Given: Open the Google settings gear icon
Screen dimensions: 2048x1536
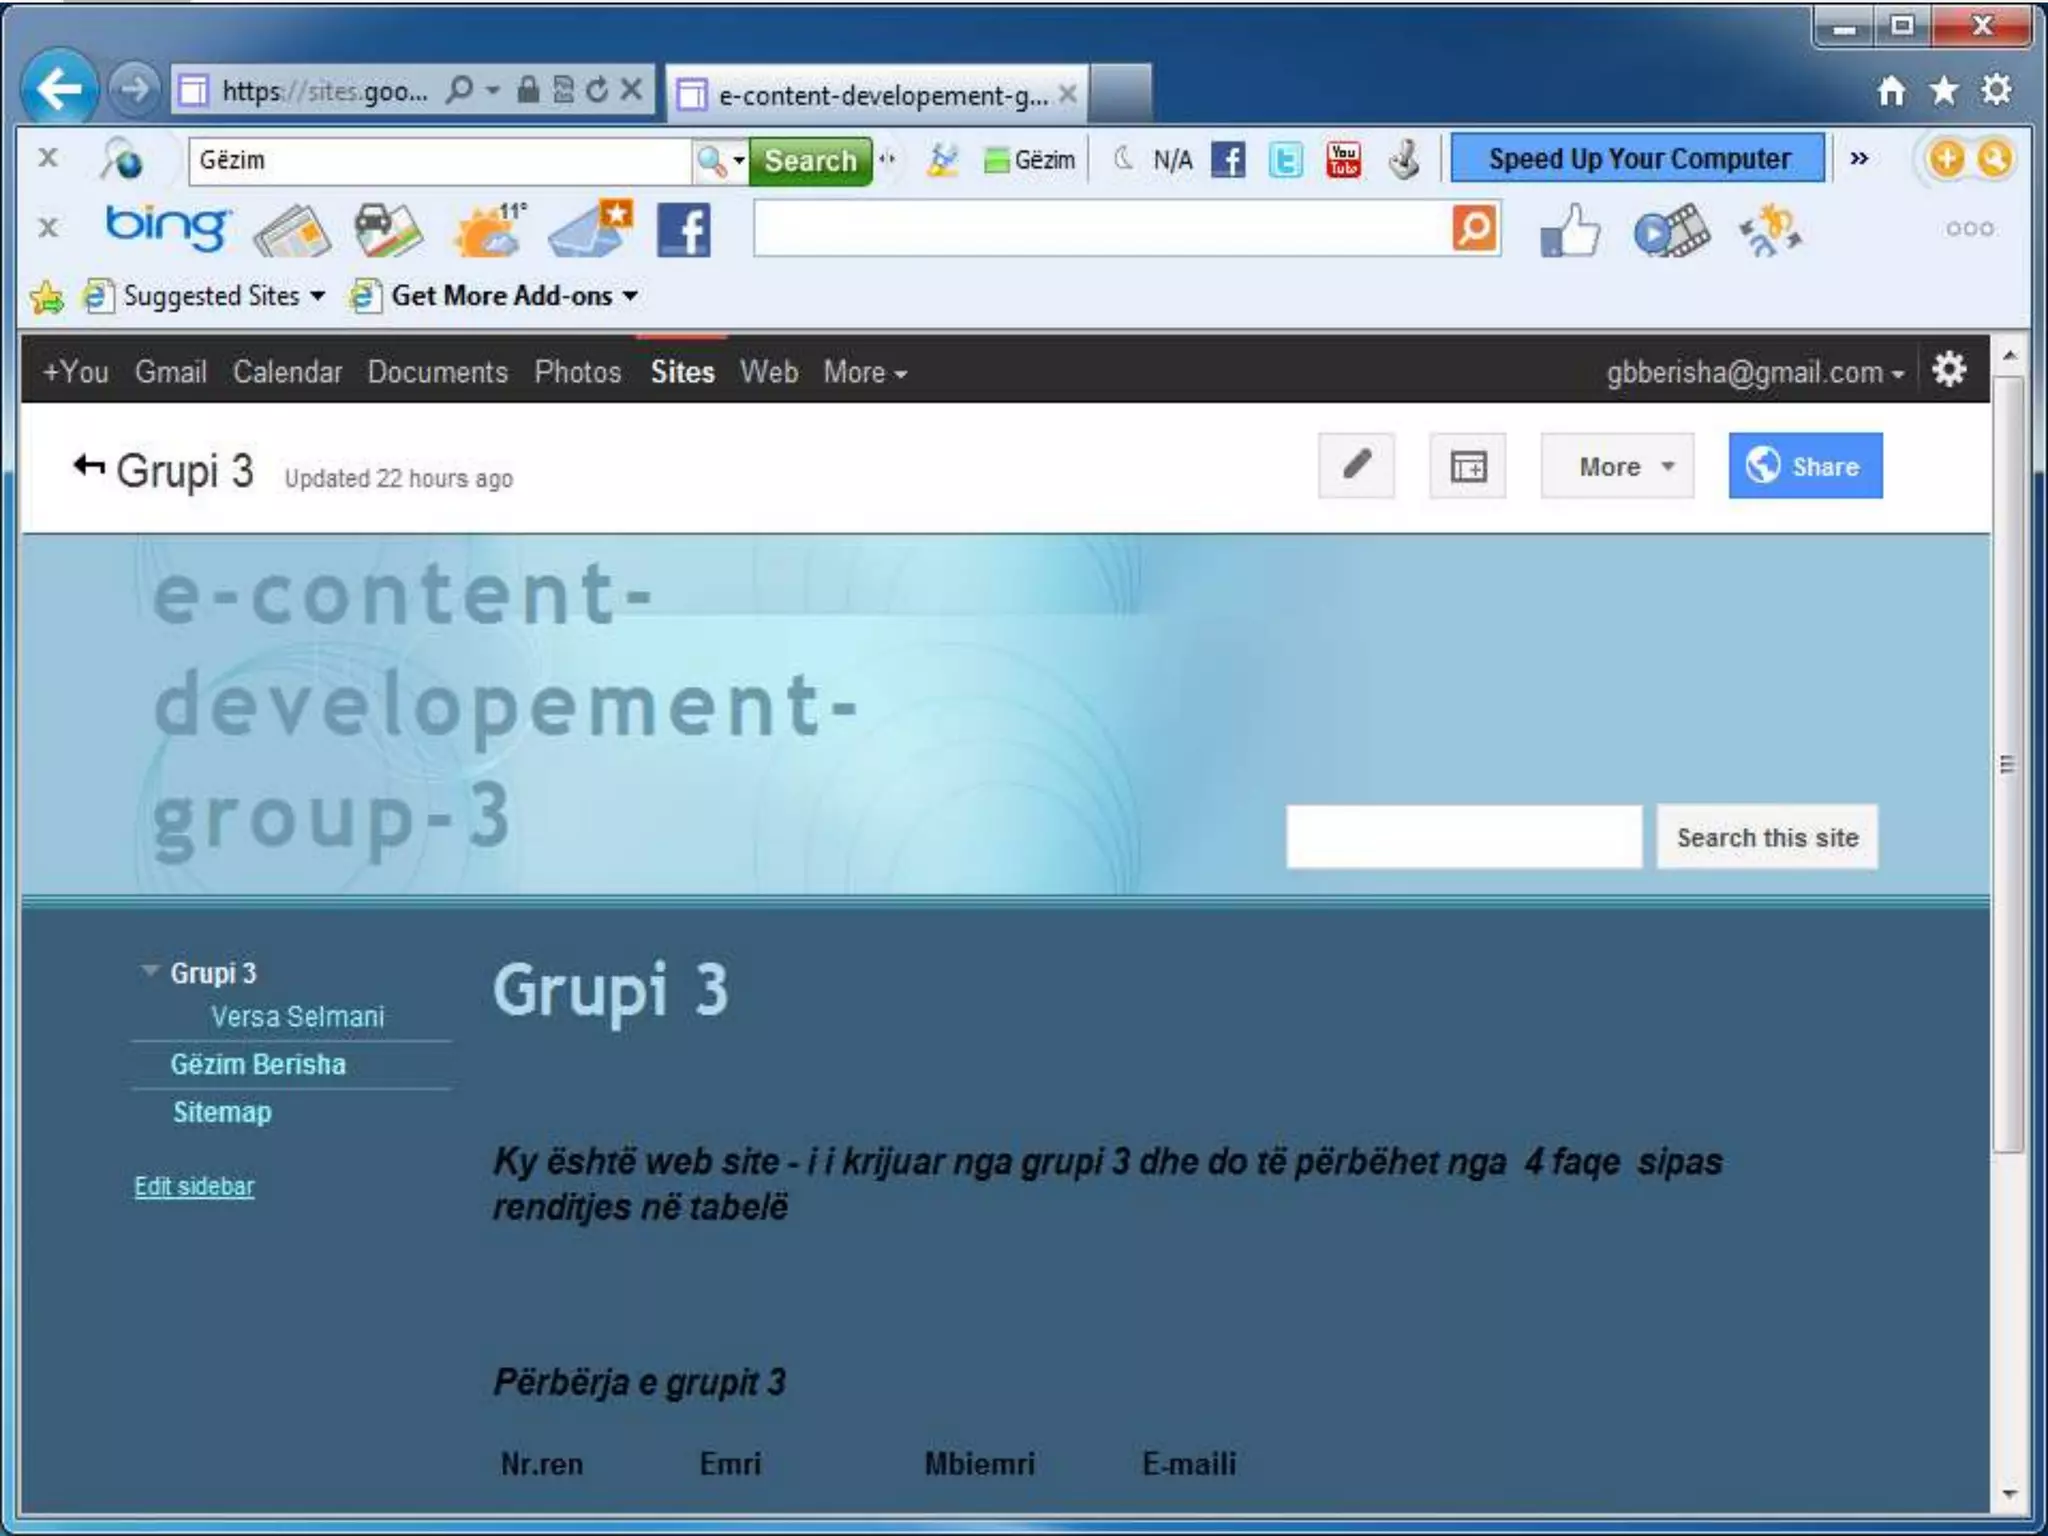Looking at the screenshot, I should pos(1949,371).
